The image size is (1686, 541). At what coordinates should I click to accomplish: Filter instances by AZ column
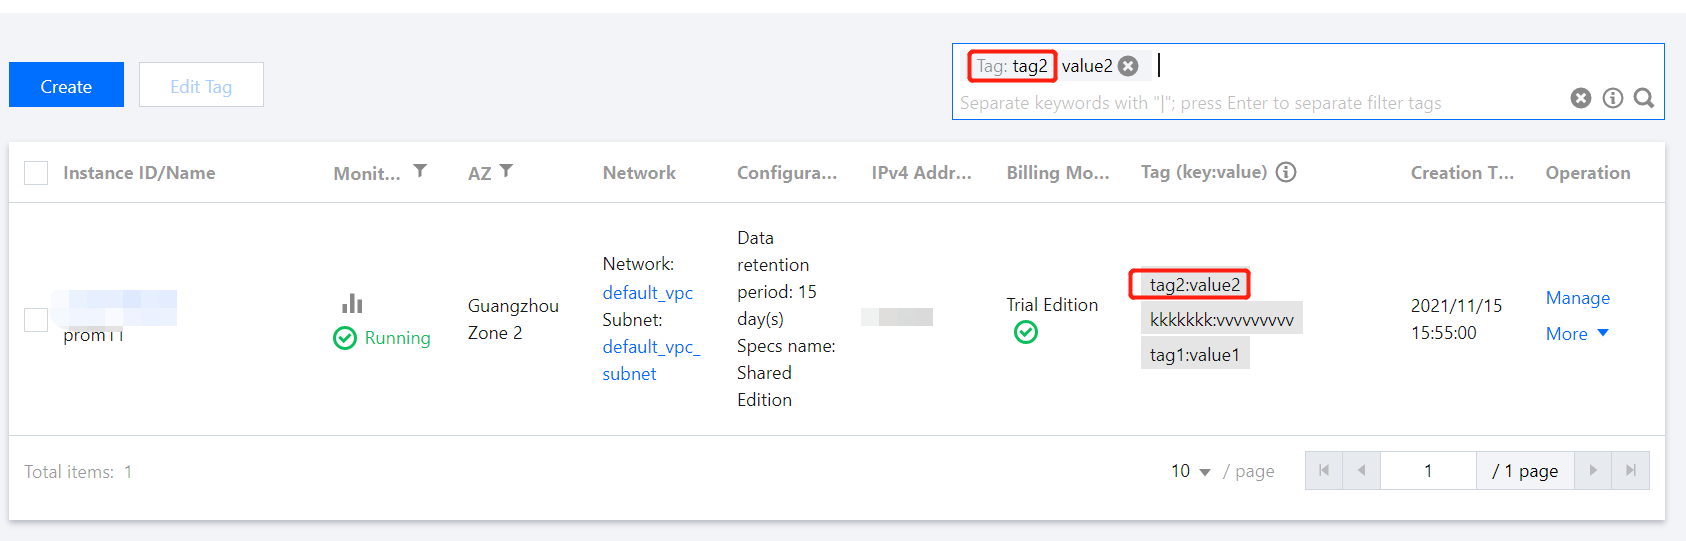(x=506, y=171)
